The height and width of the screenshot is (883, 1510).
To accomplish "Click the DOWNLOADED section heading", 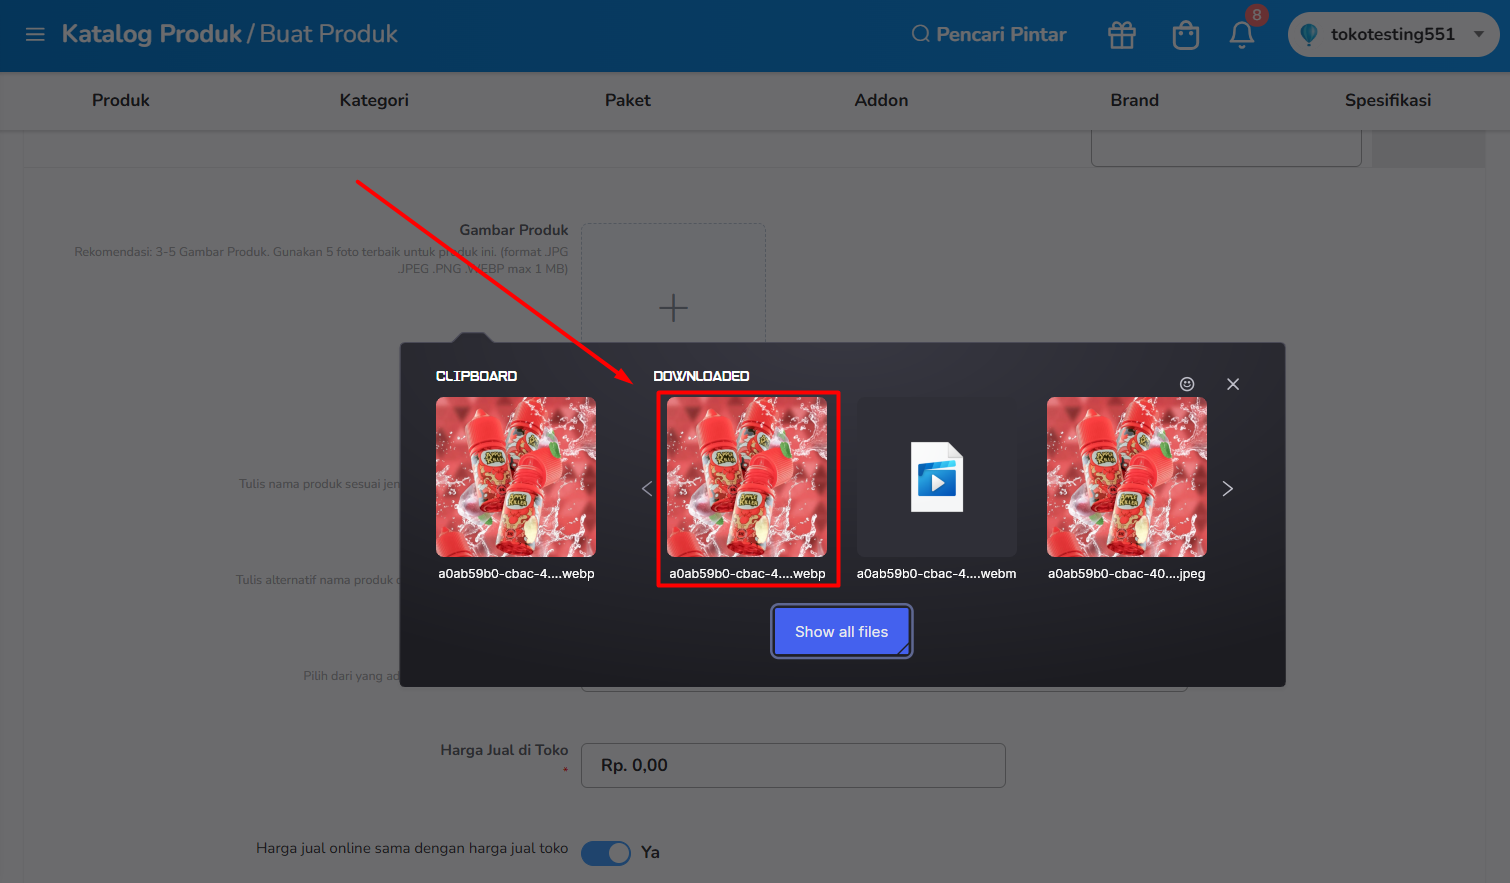I will click(701, 376).
